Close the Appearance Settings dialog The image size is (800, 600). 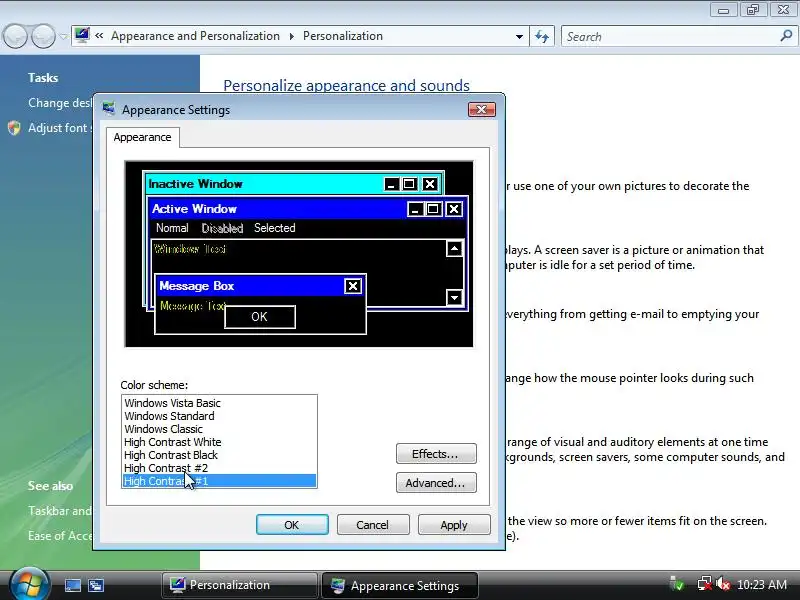[482, 110]
